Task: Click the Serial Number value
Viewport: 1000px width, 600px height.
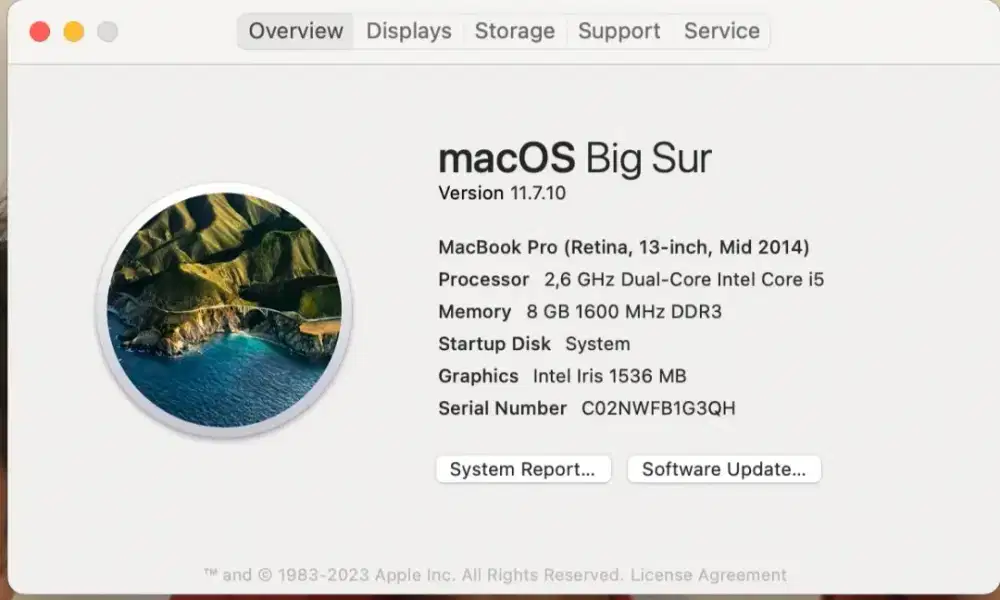Action: [x=586, y=408]
